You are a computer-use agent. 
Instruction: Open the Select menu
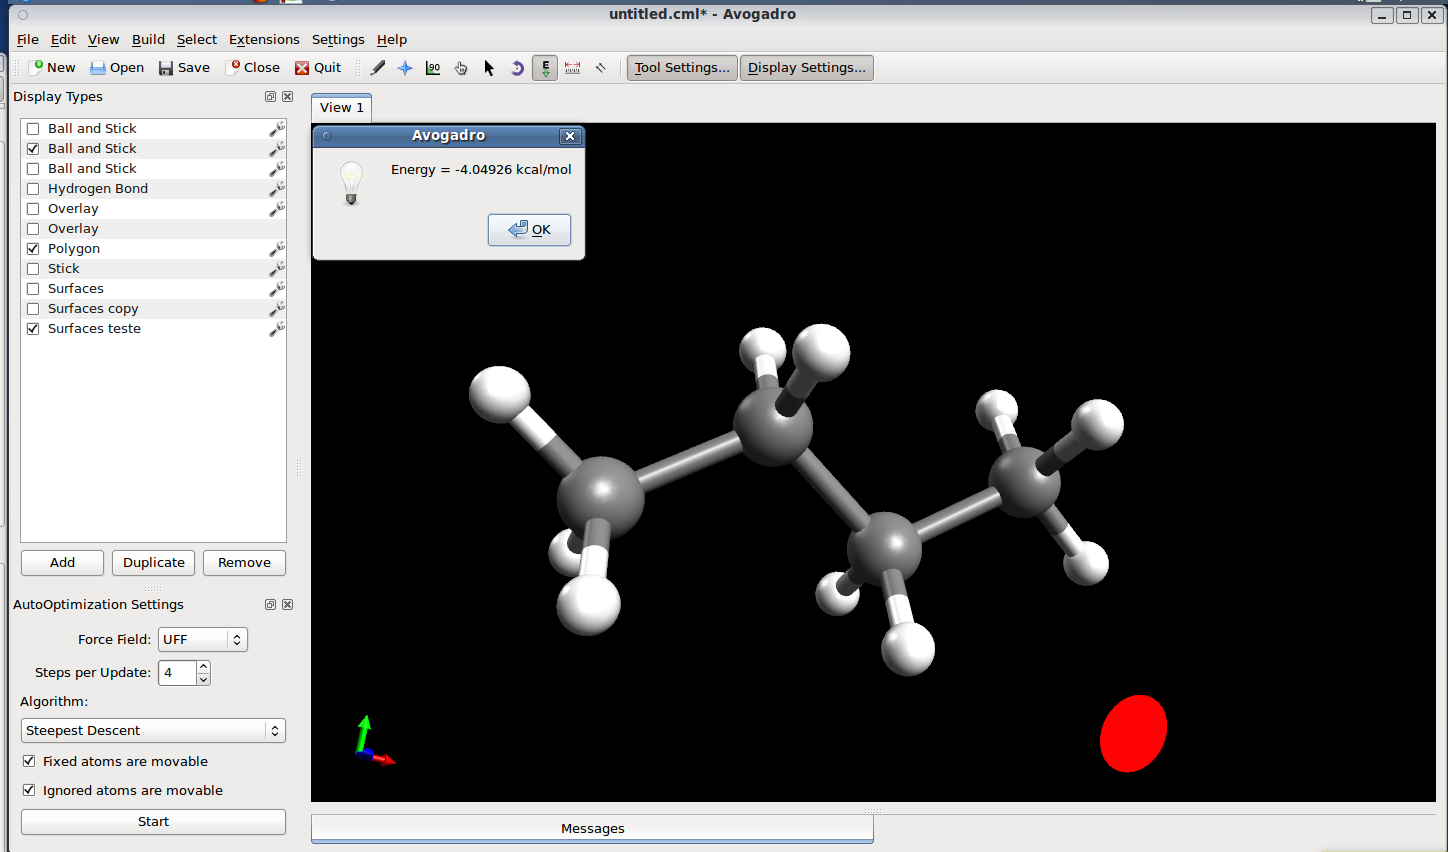[197, 40]
